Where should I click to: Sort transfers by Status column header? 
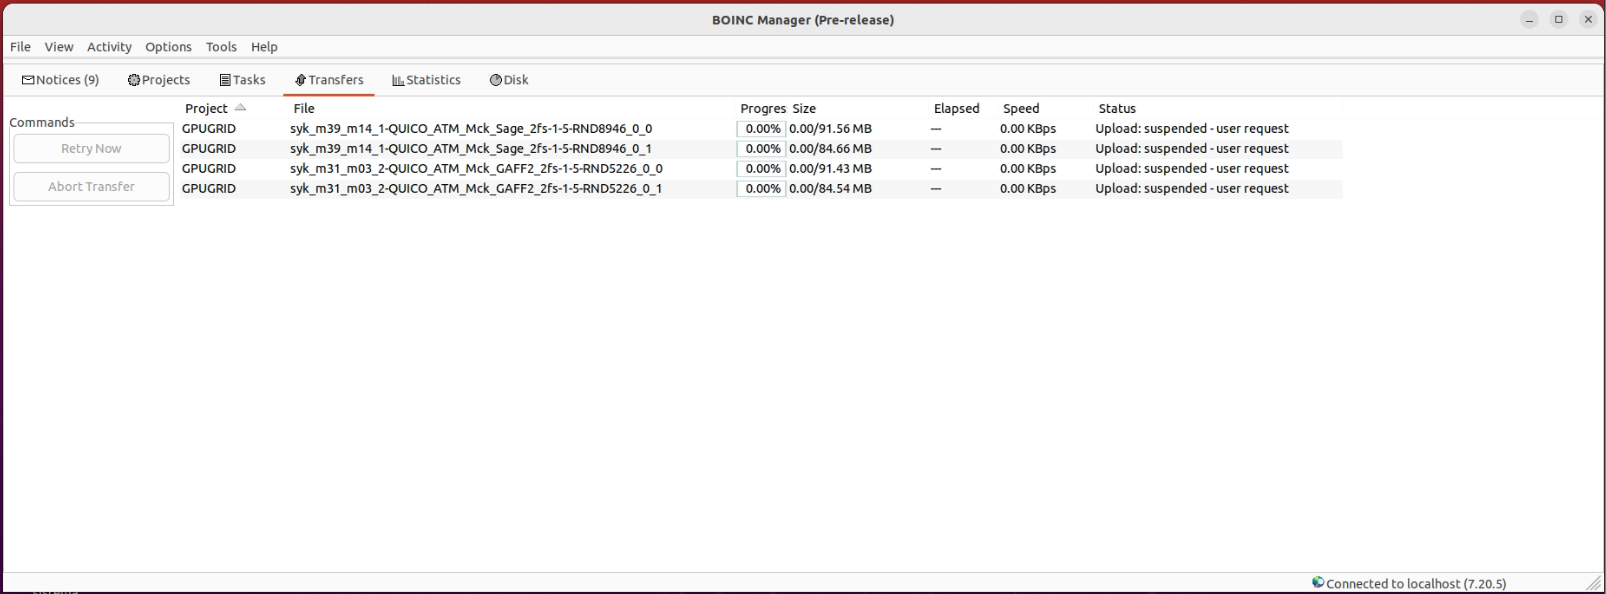(x=1117, y=108)
